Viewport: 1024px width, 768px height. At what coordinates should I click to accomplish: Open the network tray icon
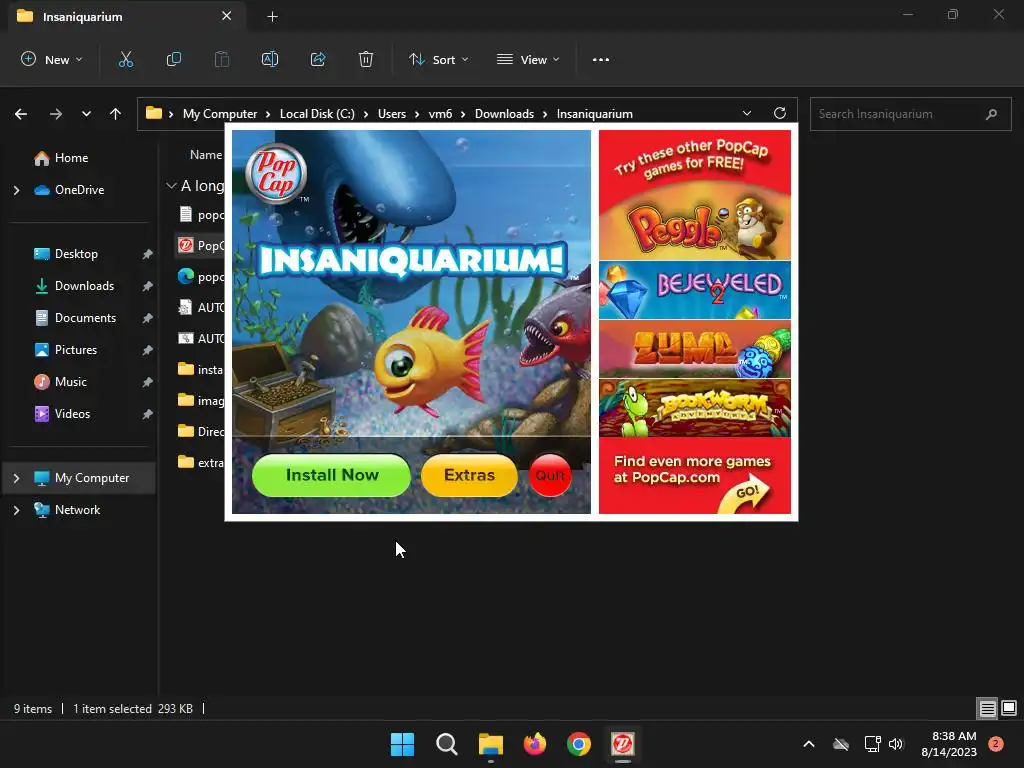[x=872, y=744]
